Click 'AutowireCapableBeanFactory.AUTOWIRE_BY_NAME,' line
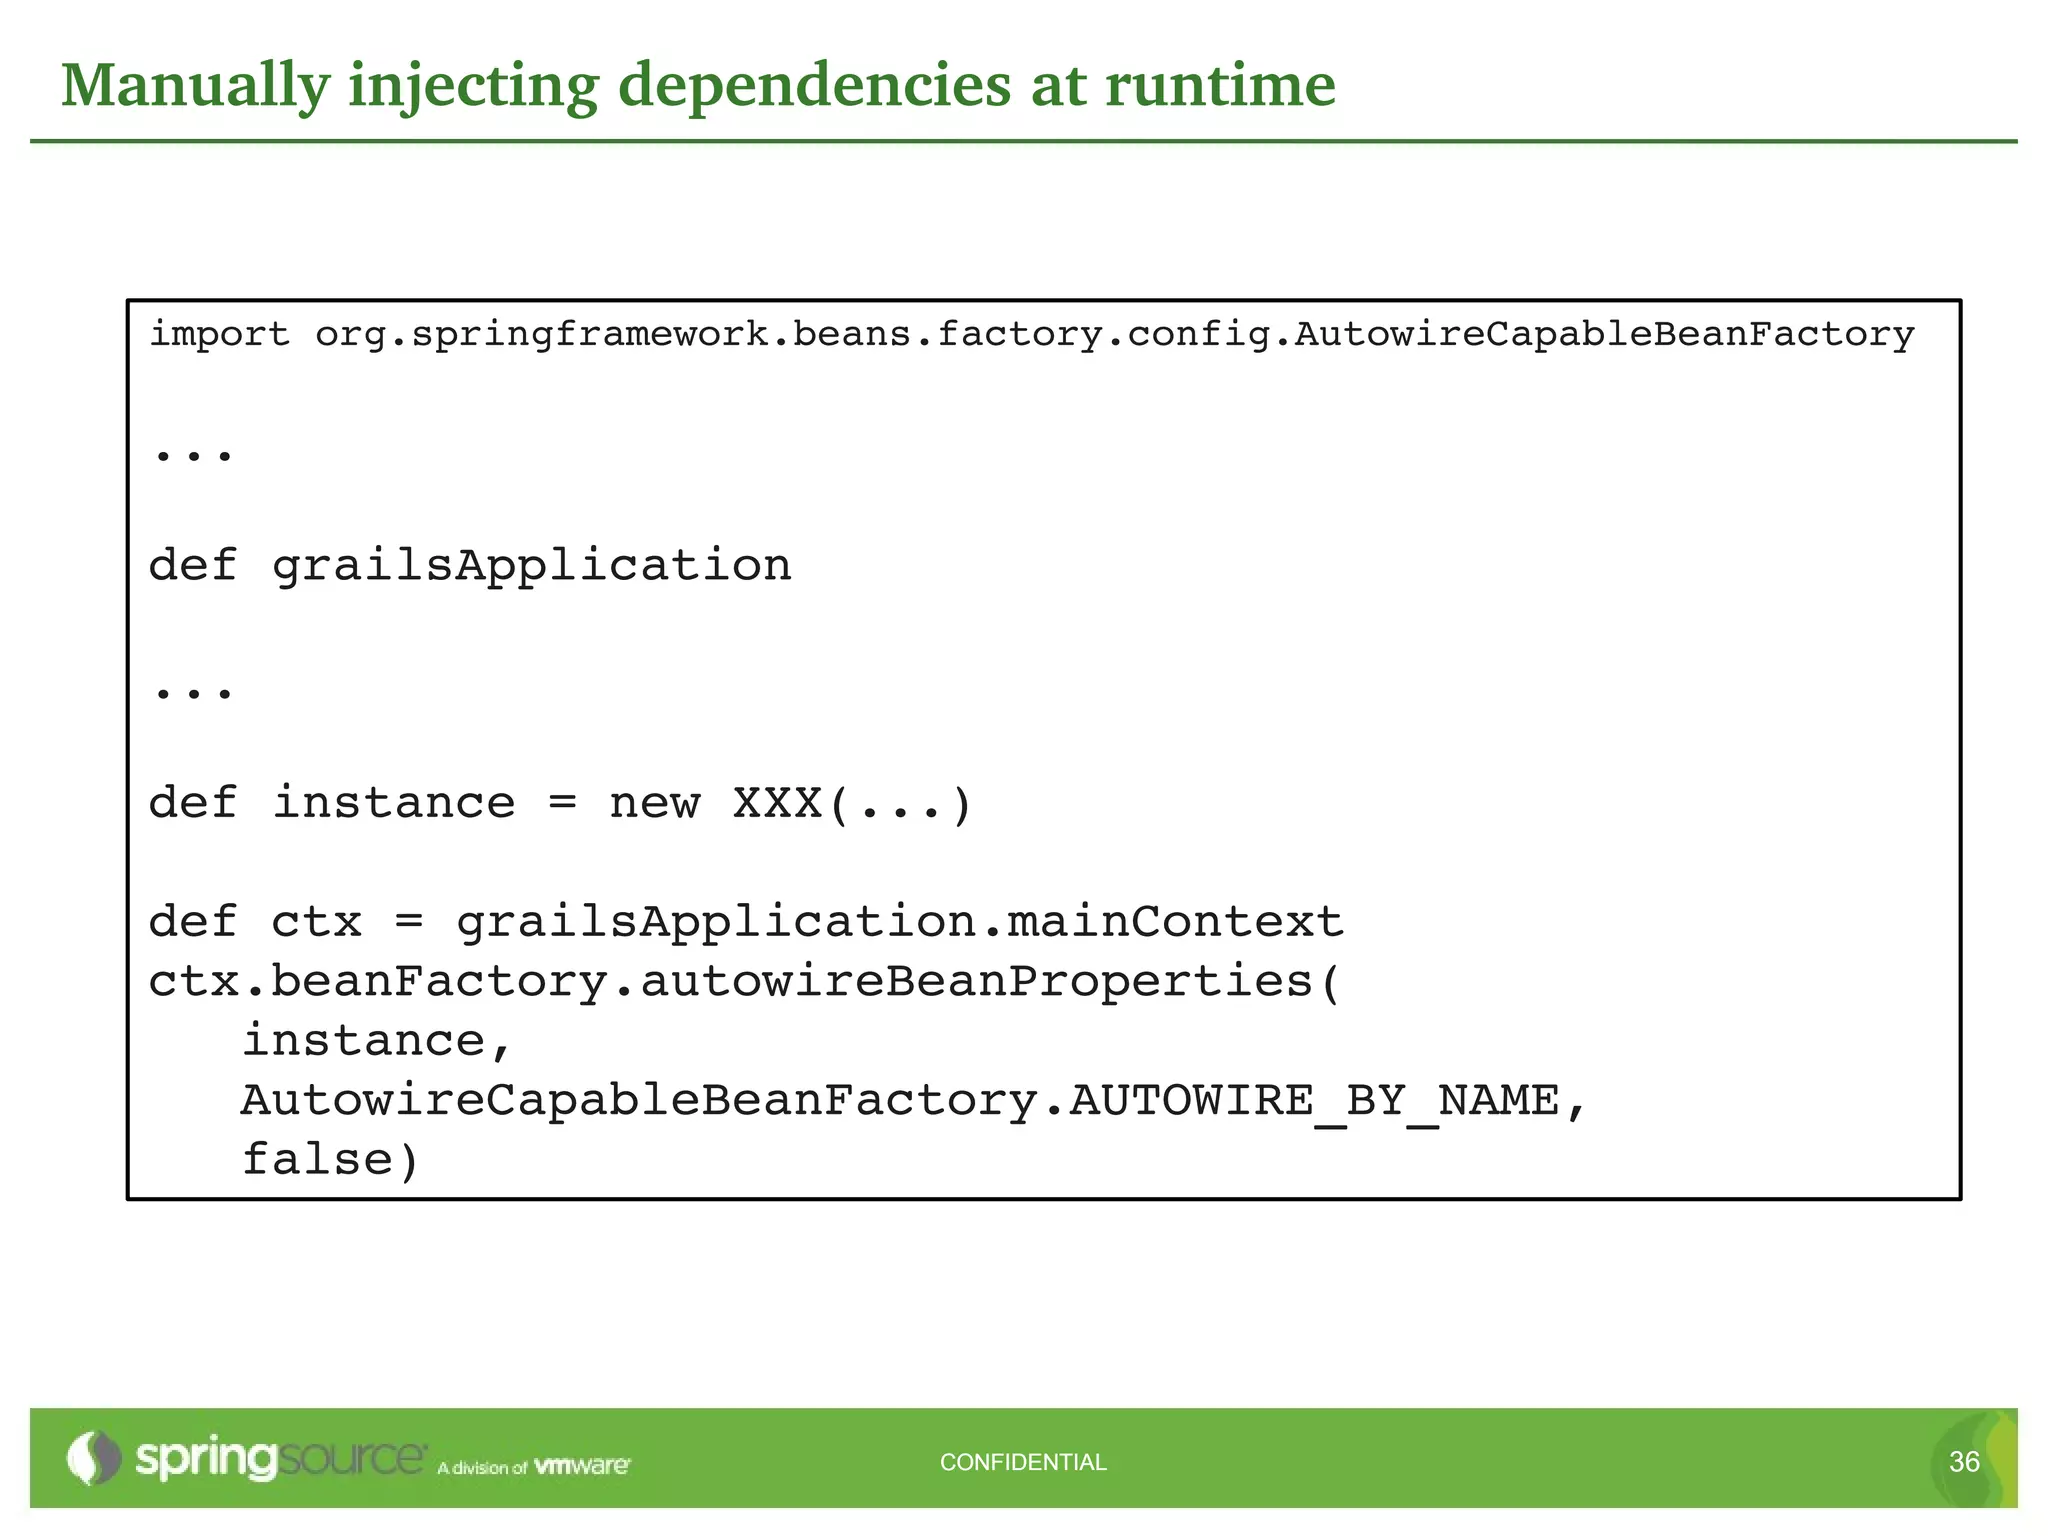The image size is (2048, 1536). click(914, 1101)
